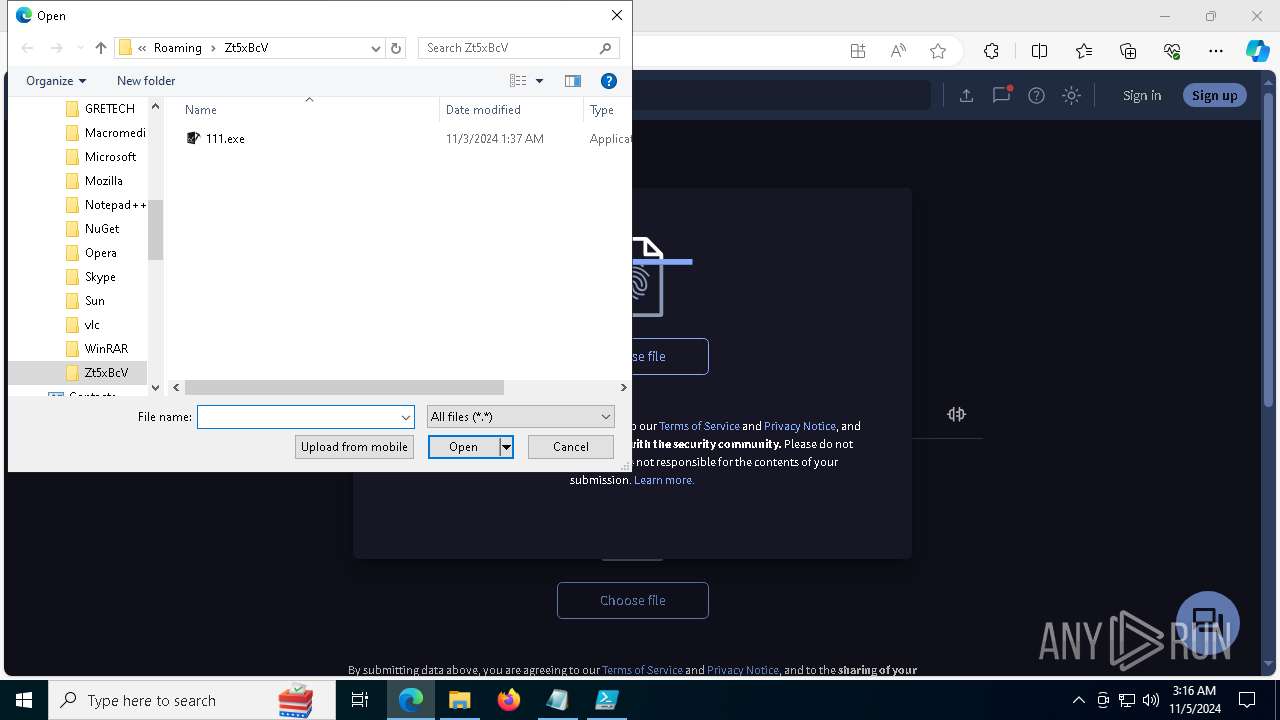Screen dimensions: 1280x720
Task: Select the Skype folder
Action: 100,277
